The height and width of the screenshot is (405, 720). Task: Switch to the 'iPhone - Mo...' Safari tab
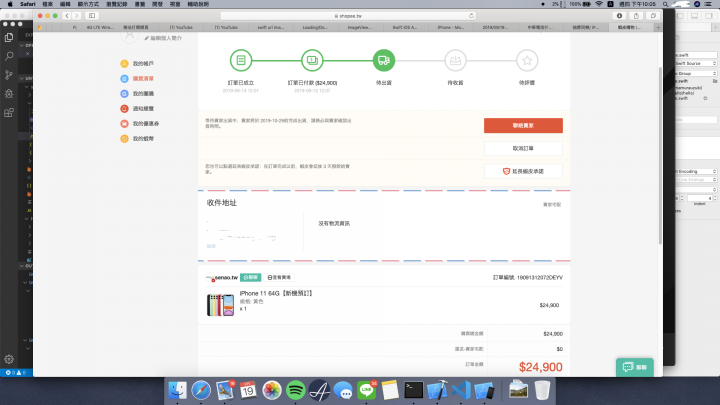(x=450, y=28)
